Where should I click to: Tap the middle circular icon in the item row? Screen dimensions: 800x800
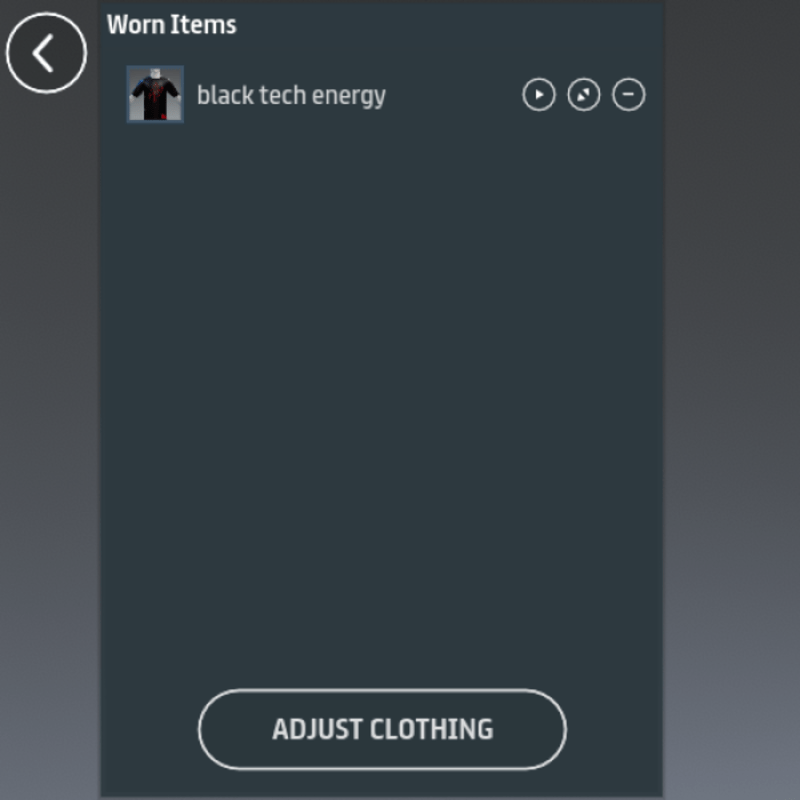[x=584, y=94]
